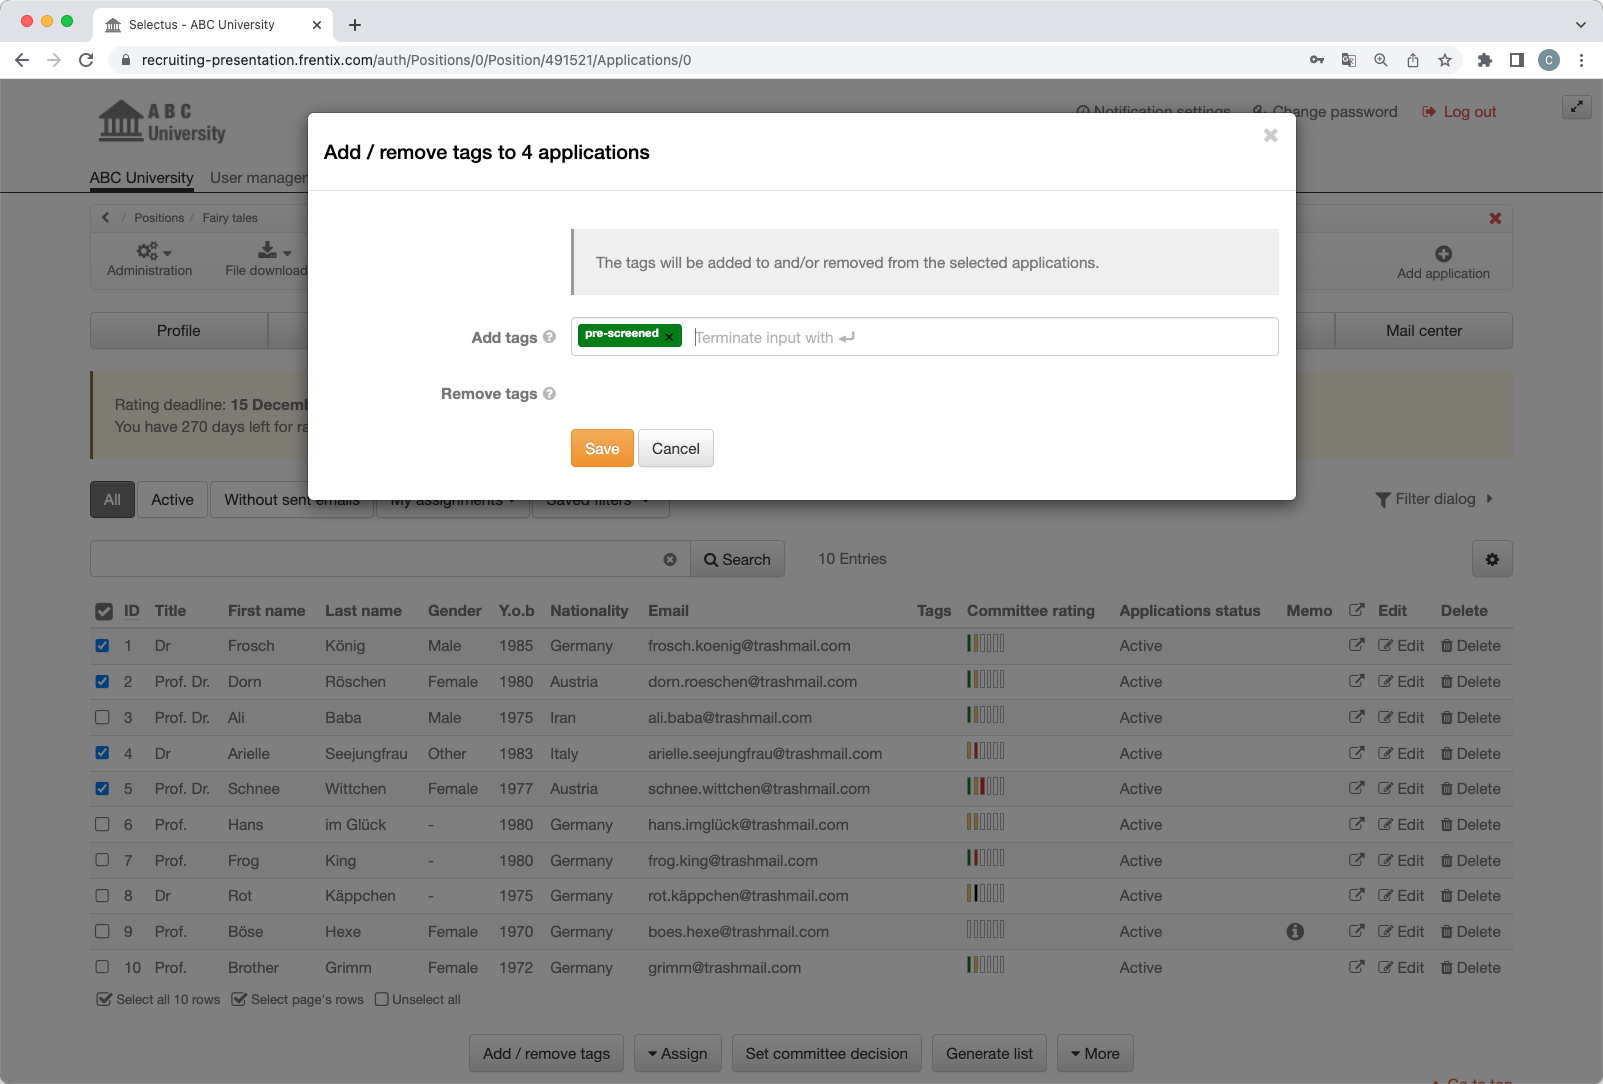
Task: Uncheck row 5 Schnee Wittchen
Action: (102, 788)
